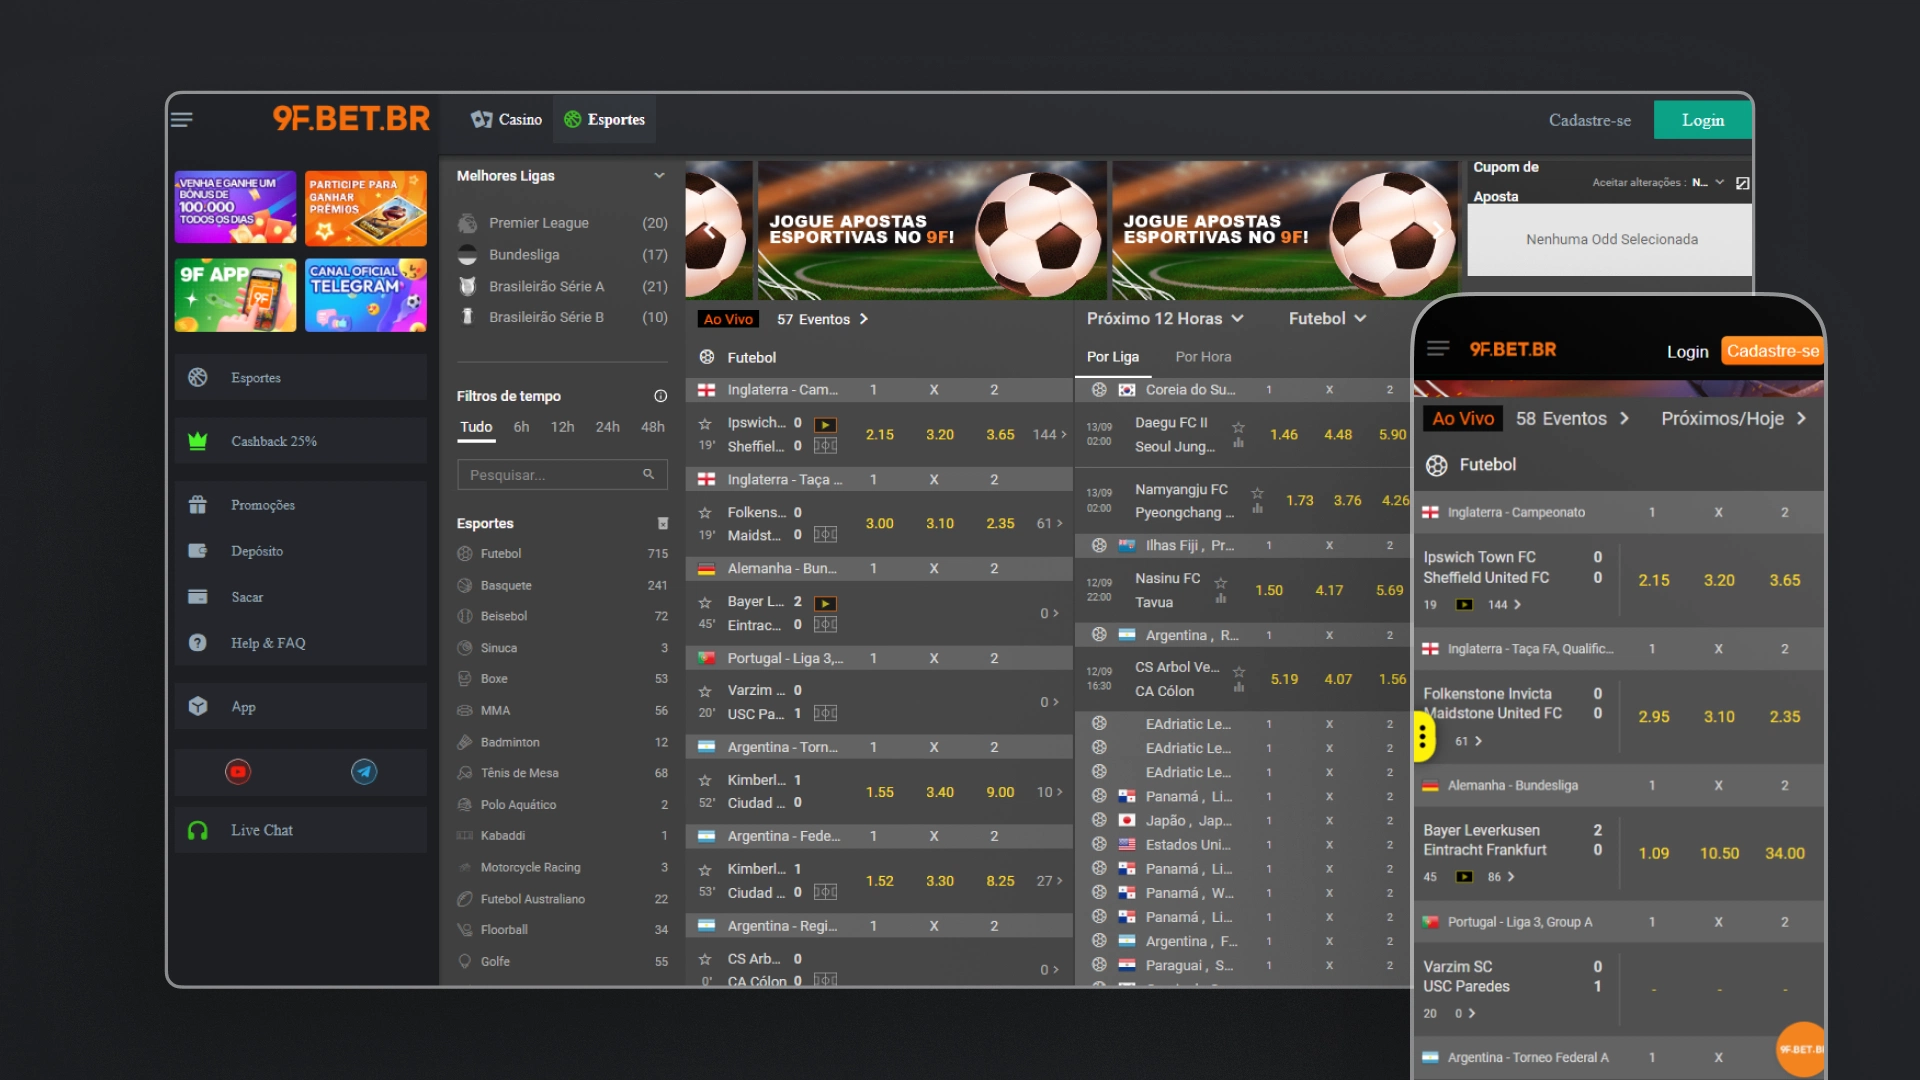Screen dimensions: 1920x1080
Task: Click mobile yellow three-dot handle
Action: [x=1422, y=738]
